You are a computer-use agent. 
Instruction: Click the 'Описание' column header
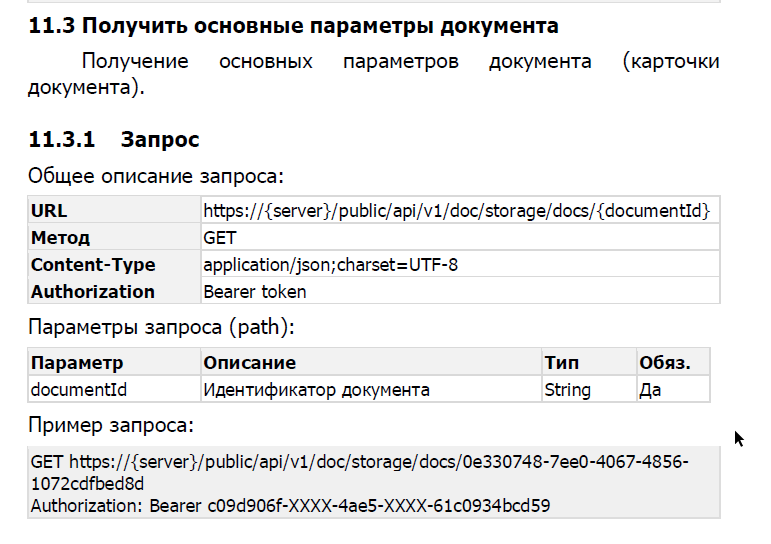pos(250,362)
